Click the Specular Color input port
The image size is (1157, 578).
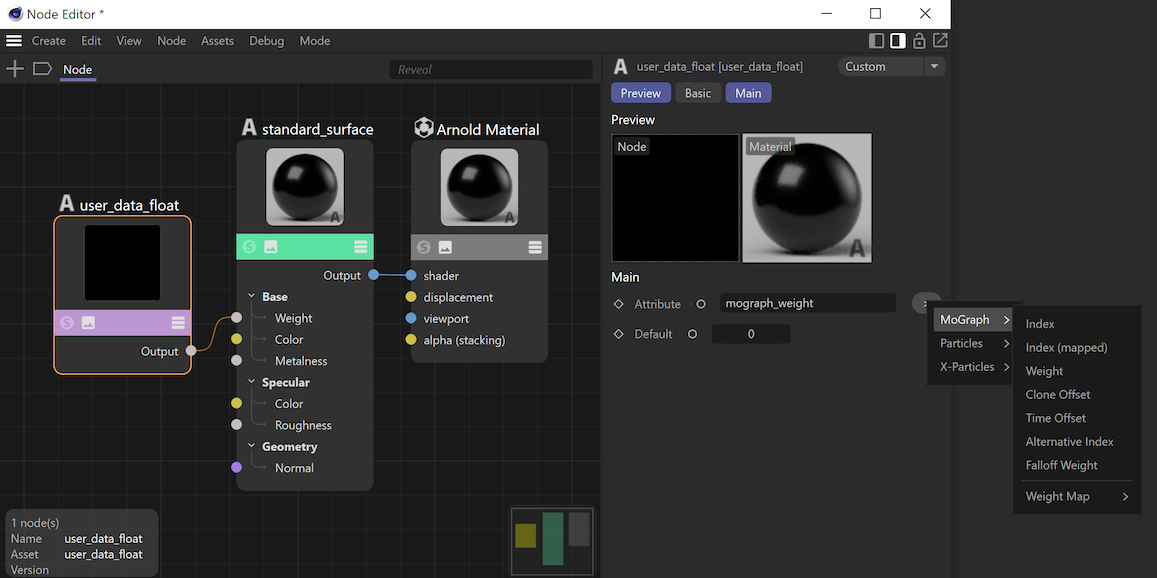[236, 404]
